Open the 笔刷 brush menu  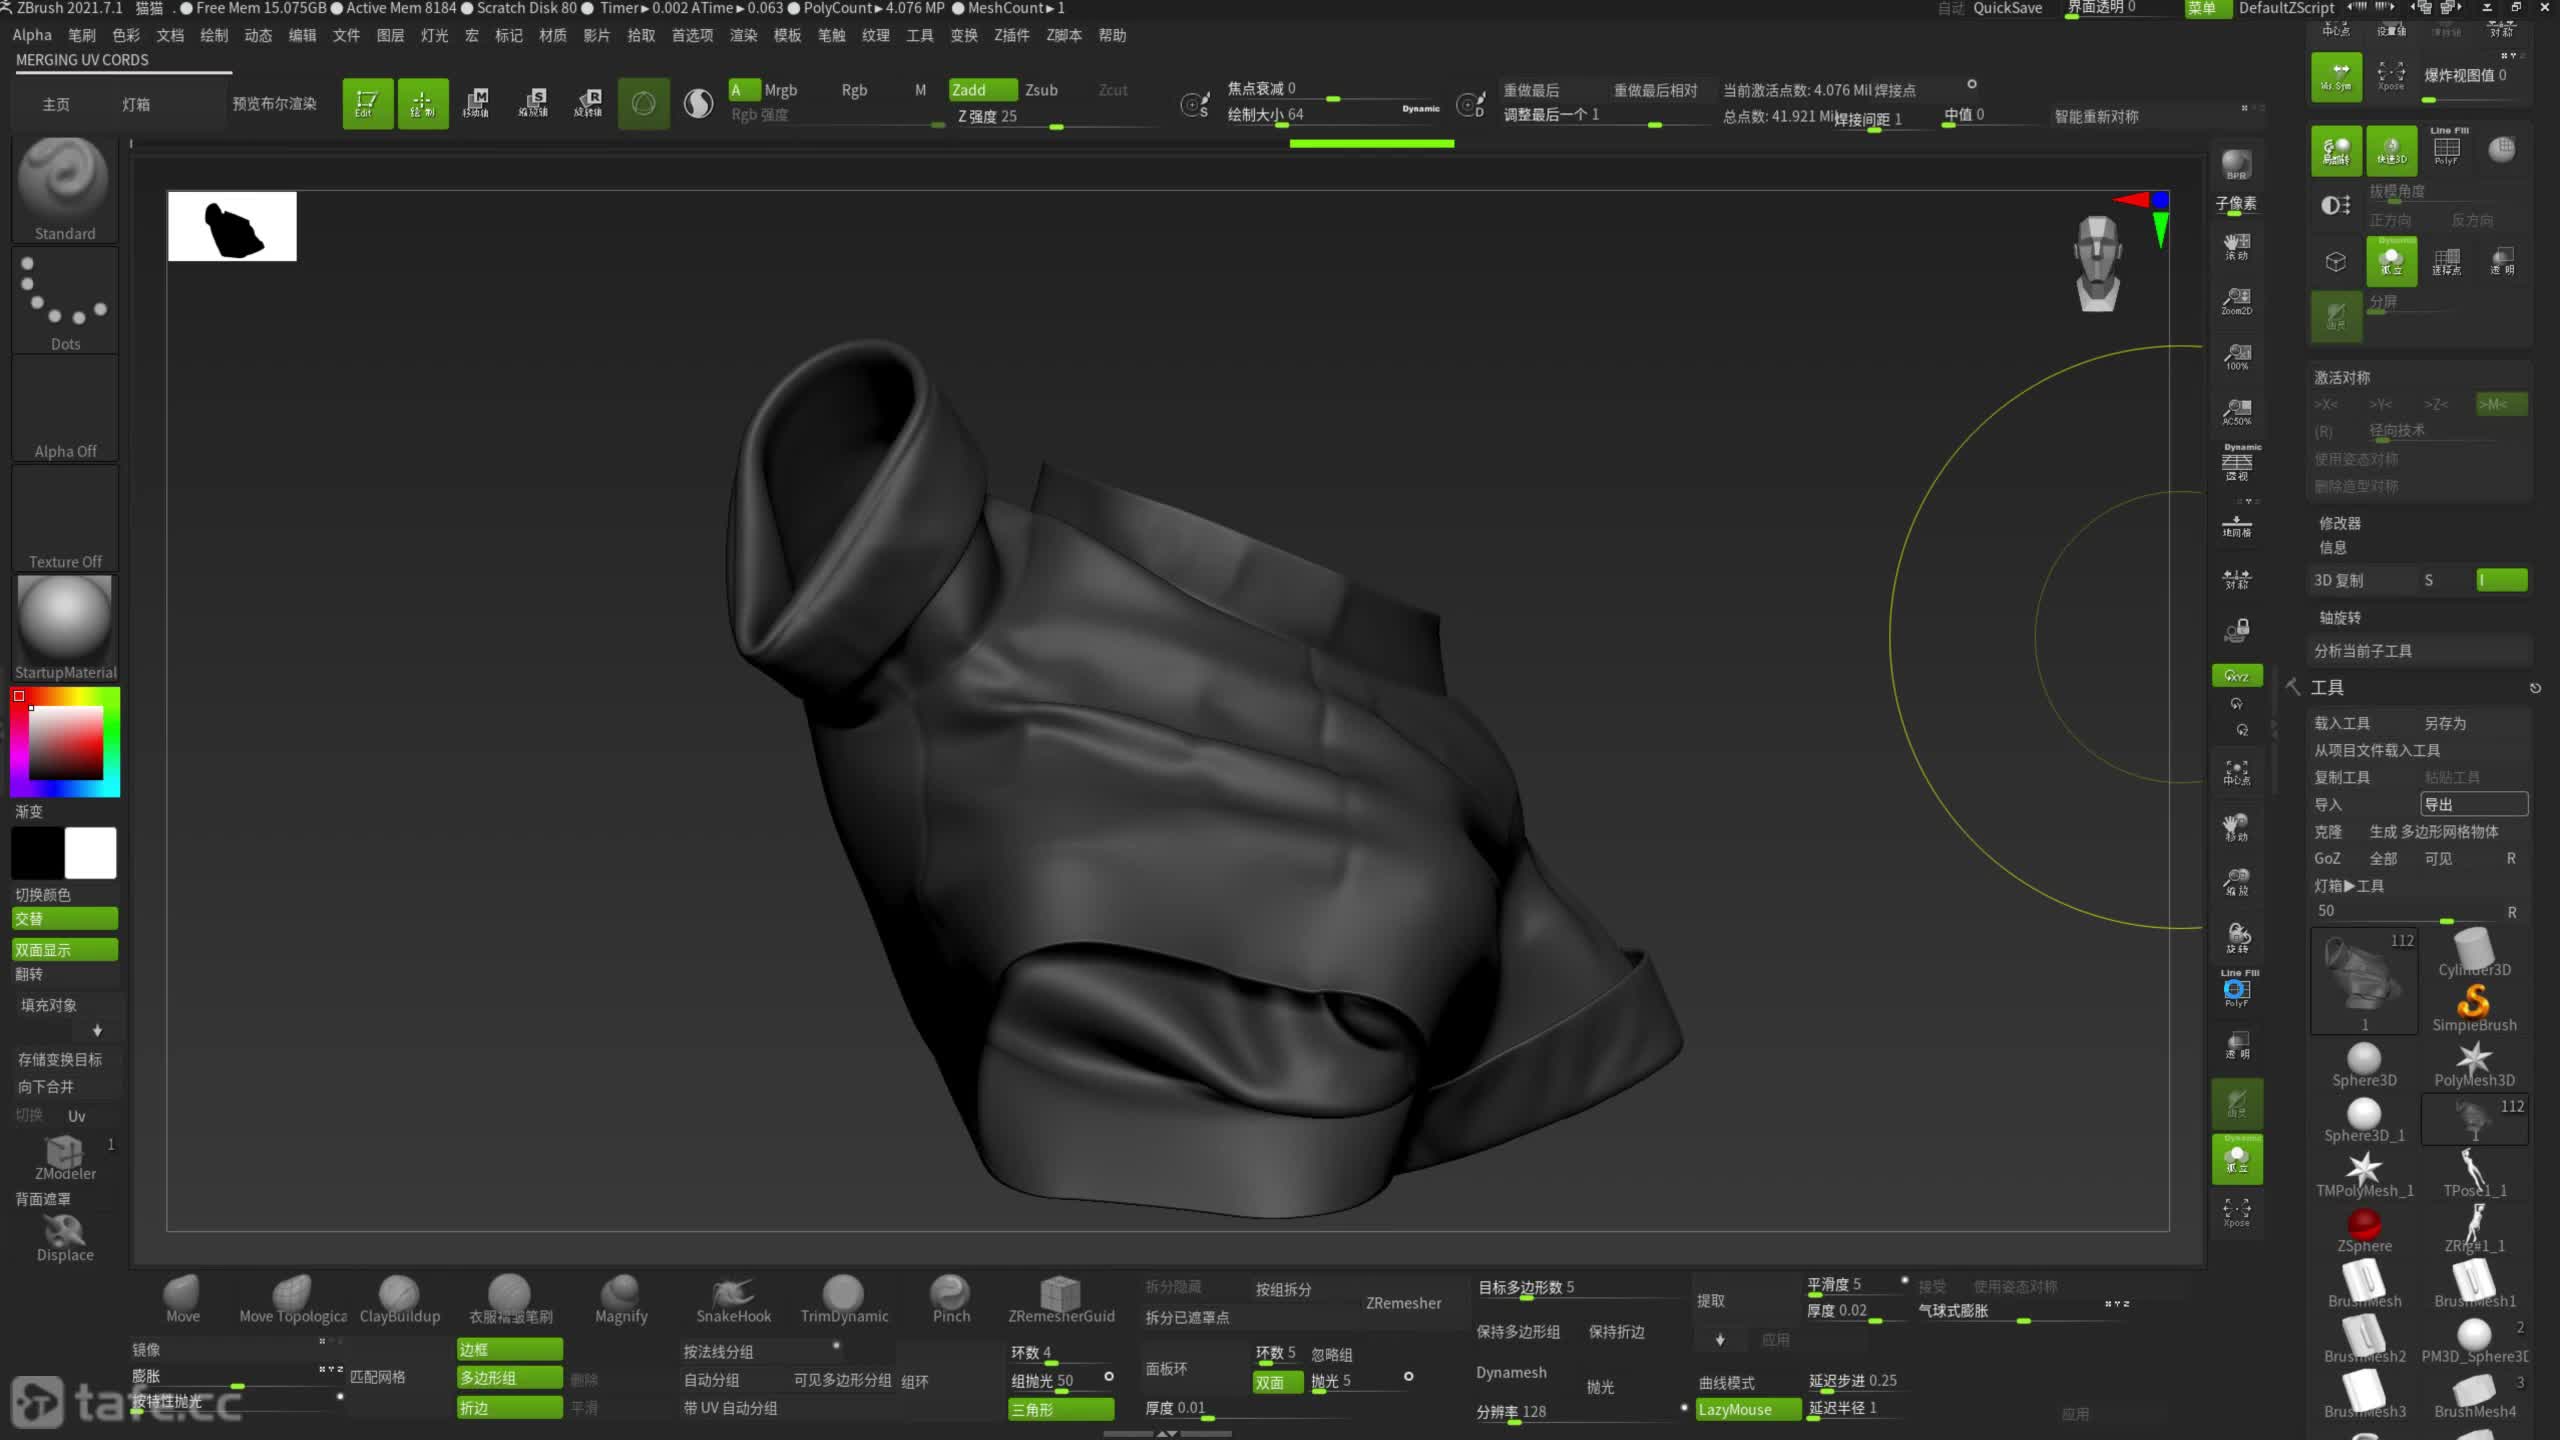[82, 35]
